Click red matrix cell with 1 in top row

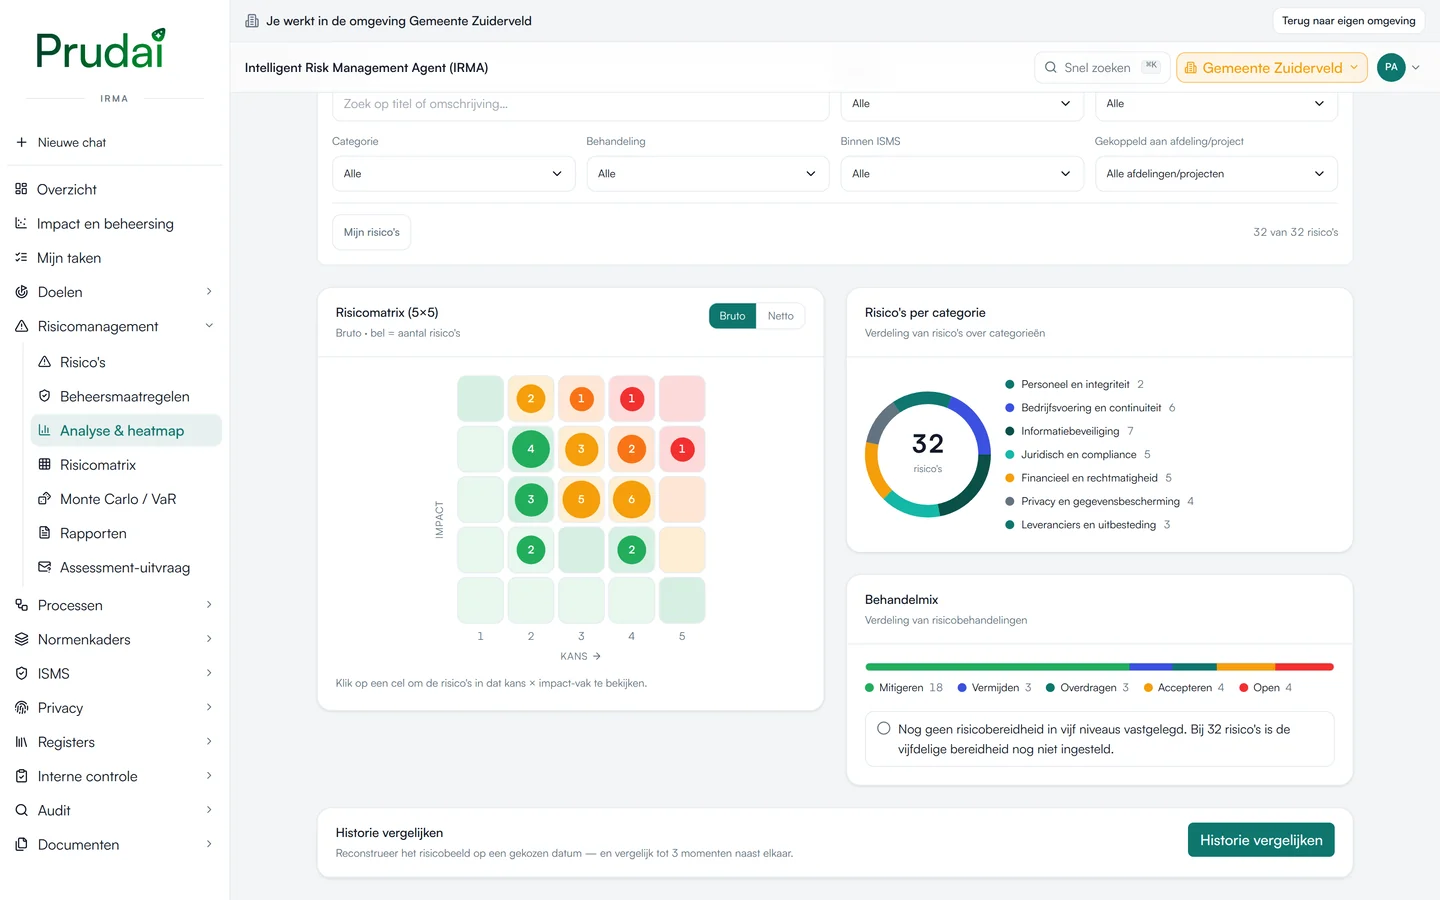click(631, 399)
